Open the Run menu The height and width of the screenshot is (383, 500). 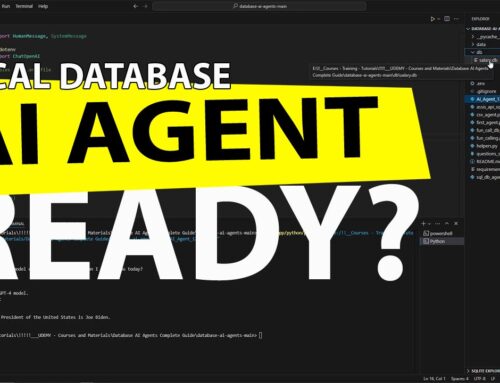coord(6,6)
